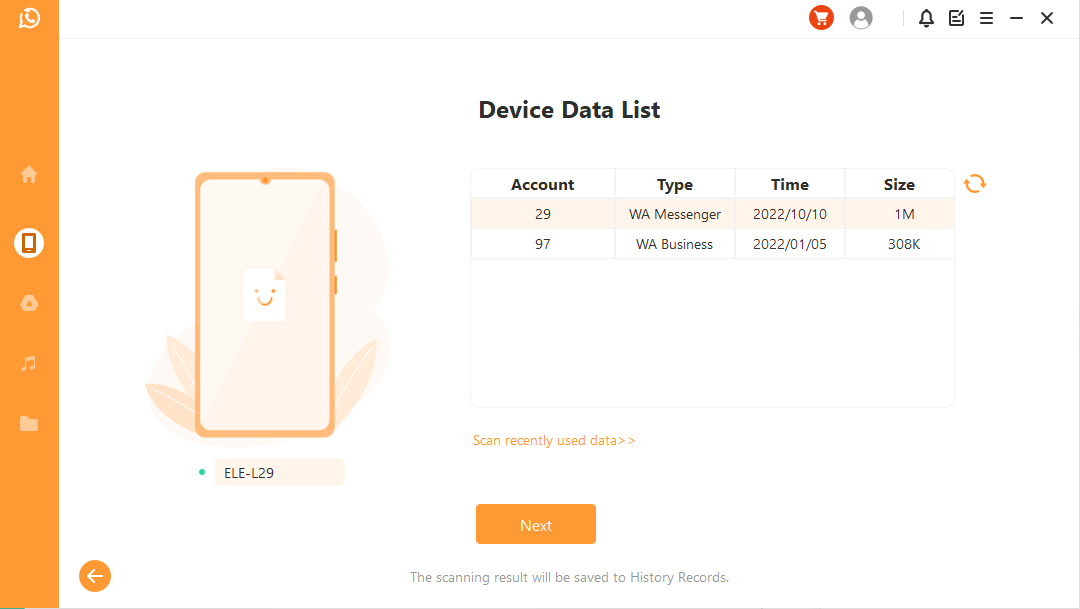Viewport: 1080px width, 609px height.
Task: Go back with the arrow button
Action: pyautogui.click(x=95, y=576)
